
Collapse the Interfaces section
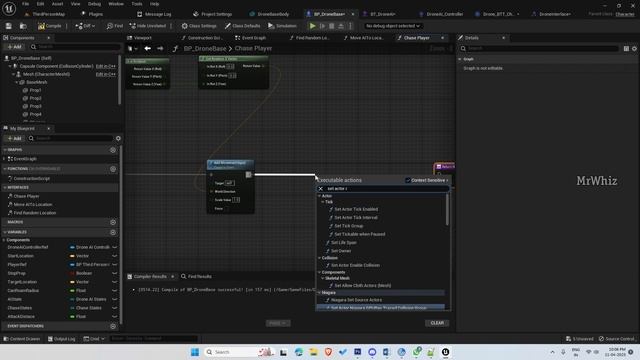pyautogui.click(x=5, y=187)
